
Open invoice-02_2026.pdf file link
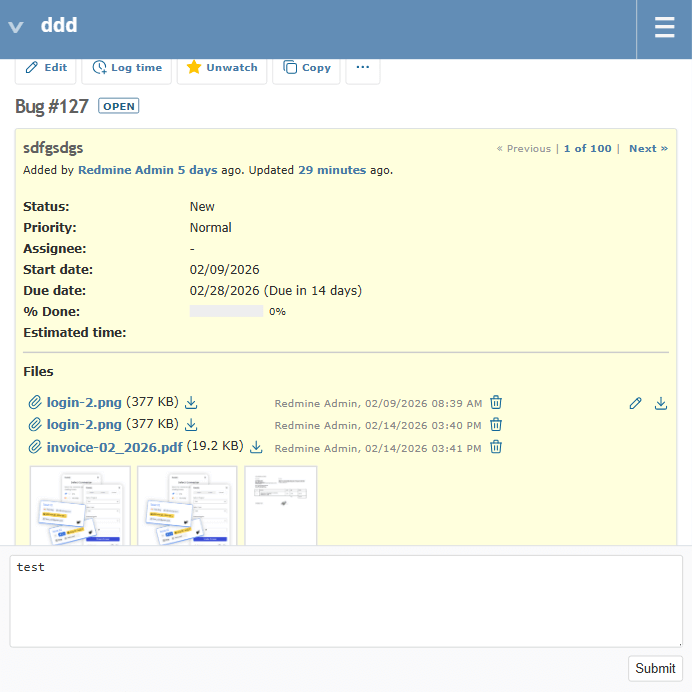click(x=114, y=447)
